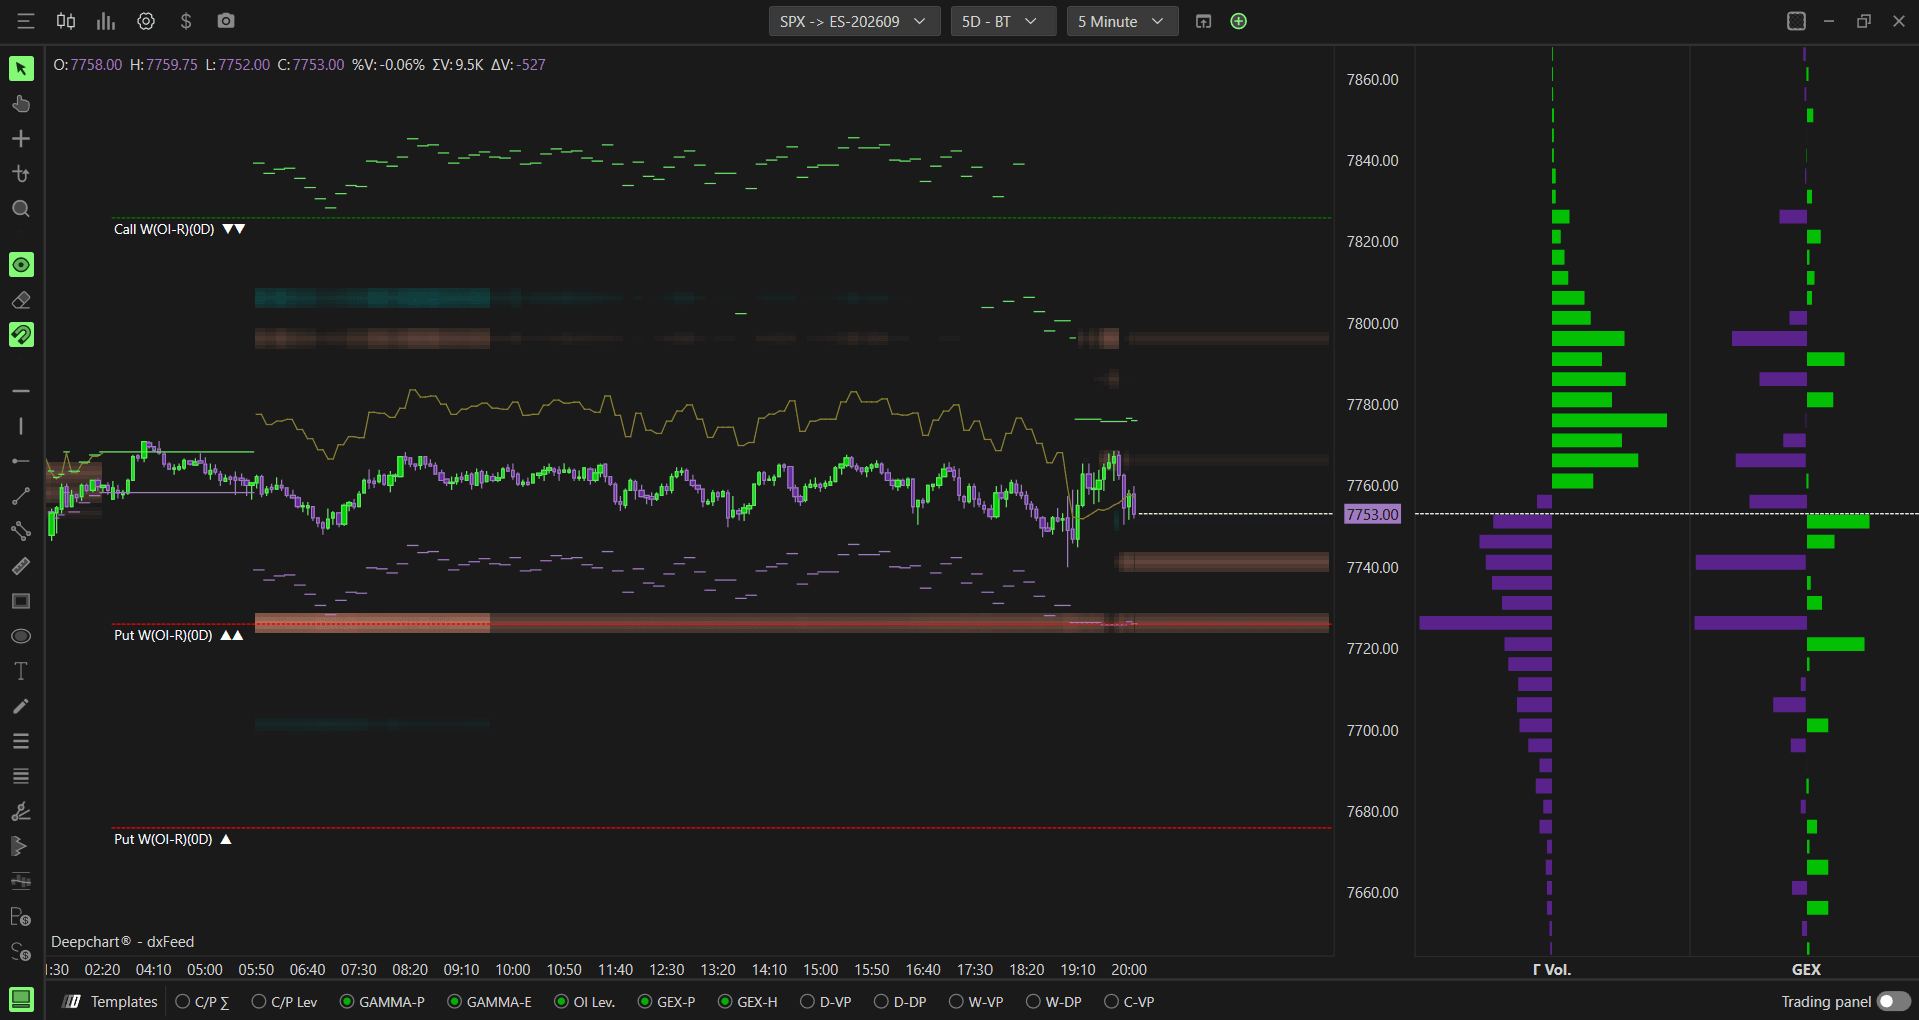Select the S dollar tool icon
Viewport: 1919px width, 1020px height.
[21, 951]
